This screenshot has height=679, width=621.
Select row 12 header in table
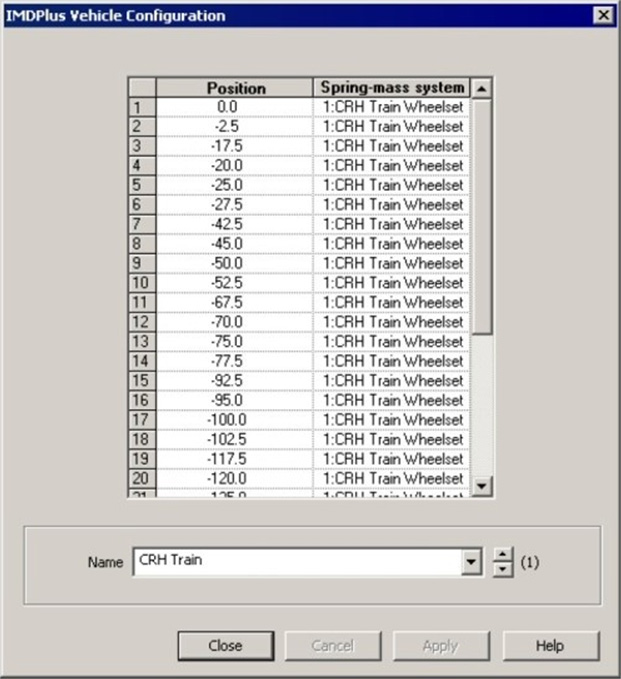pyautogui.click(x=141, y=322)
